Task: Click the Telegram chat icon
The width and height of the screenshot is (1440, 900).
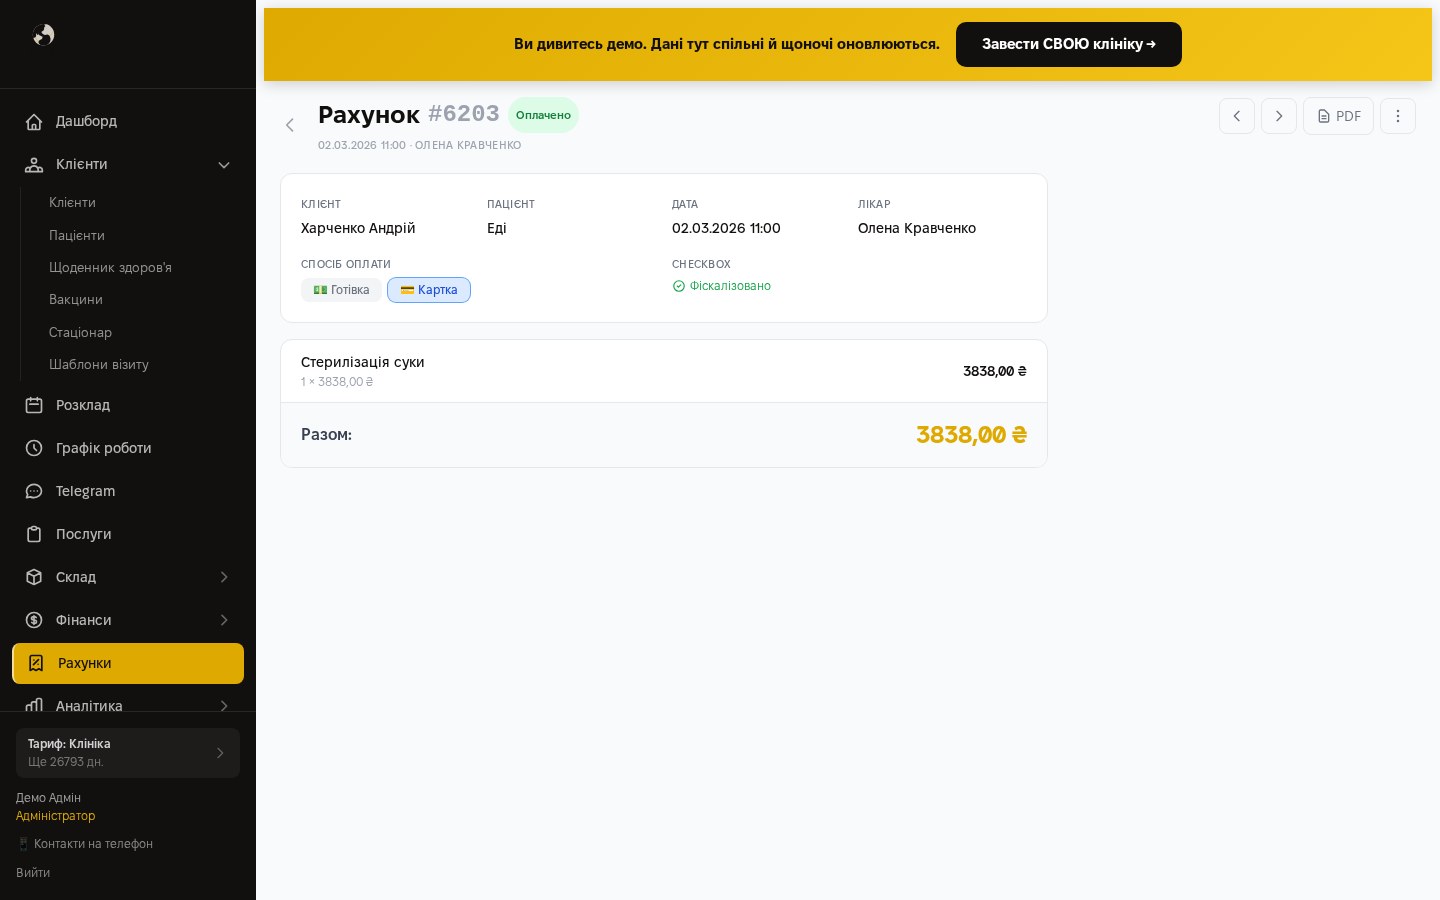Action: [34, 491]
